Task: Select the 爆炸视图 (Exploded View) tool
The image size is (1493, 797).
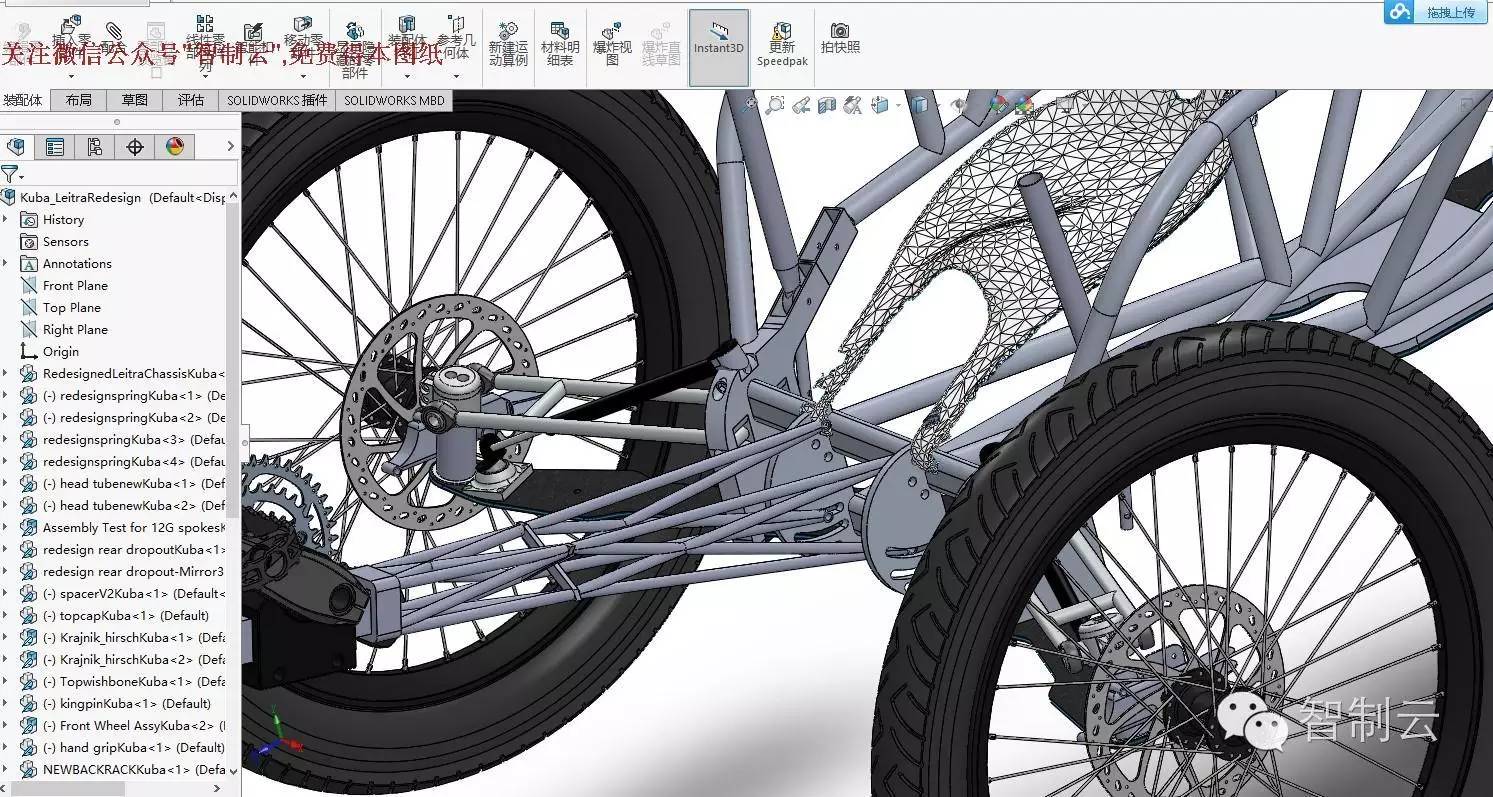Action: 612,42
